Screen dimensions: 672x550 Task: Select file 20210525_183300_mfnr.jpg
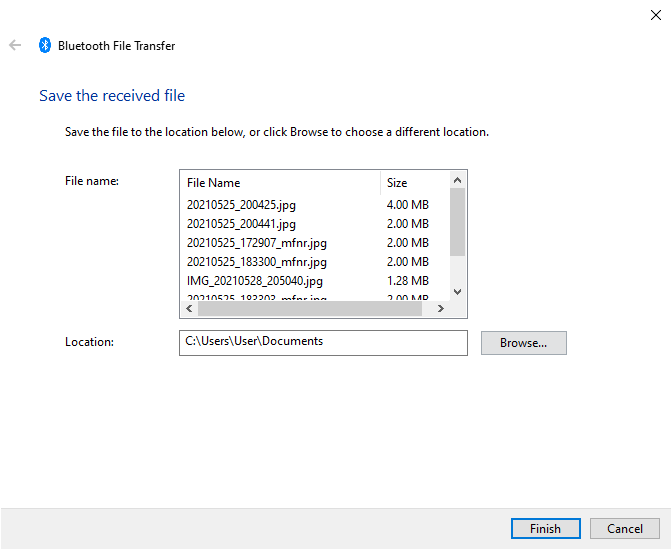[257, 261]
